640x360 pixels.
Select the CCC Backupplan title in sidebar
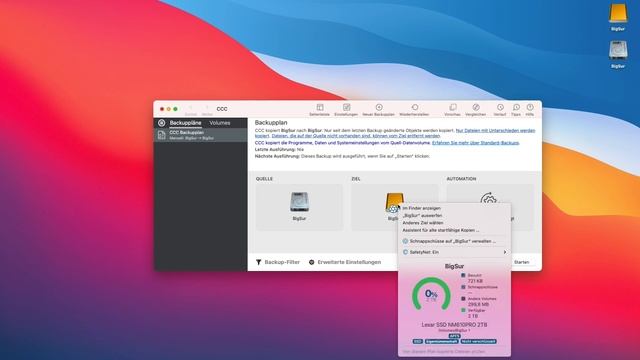(x=187, y=133)
